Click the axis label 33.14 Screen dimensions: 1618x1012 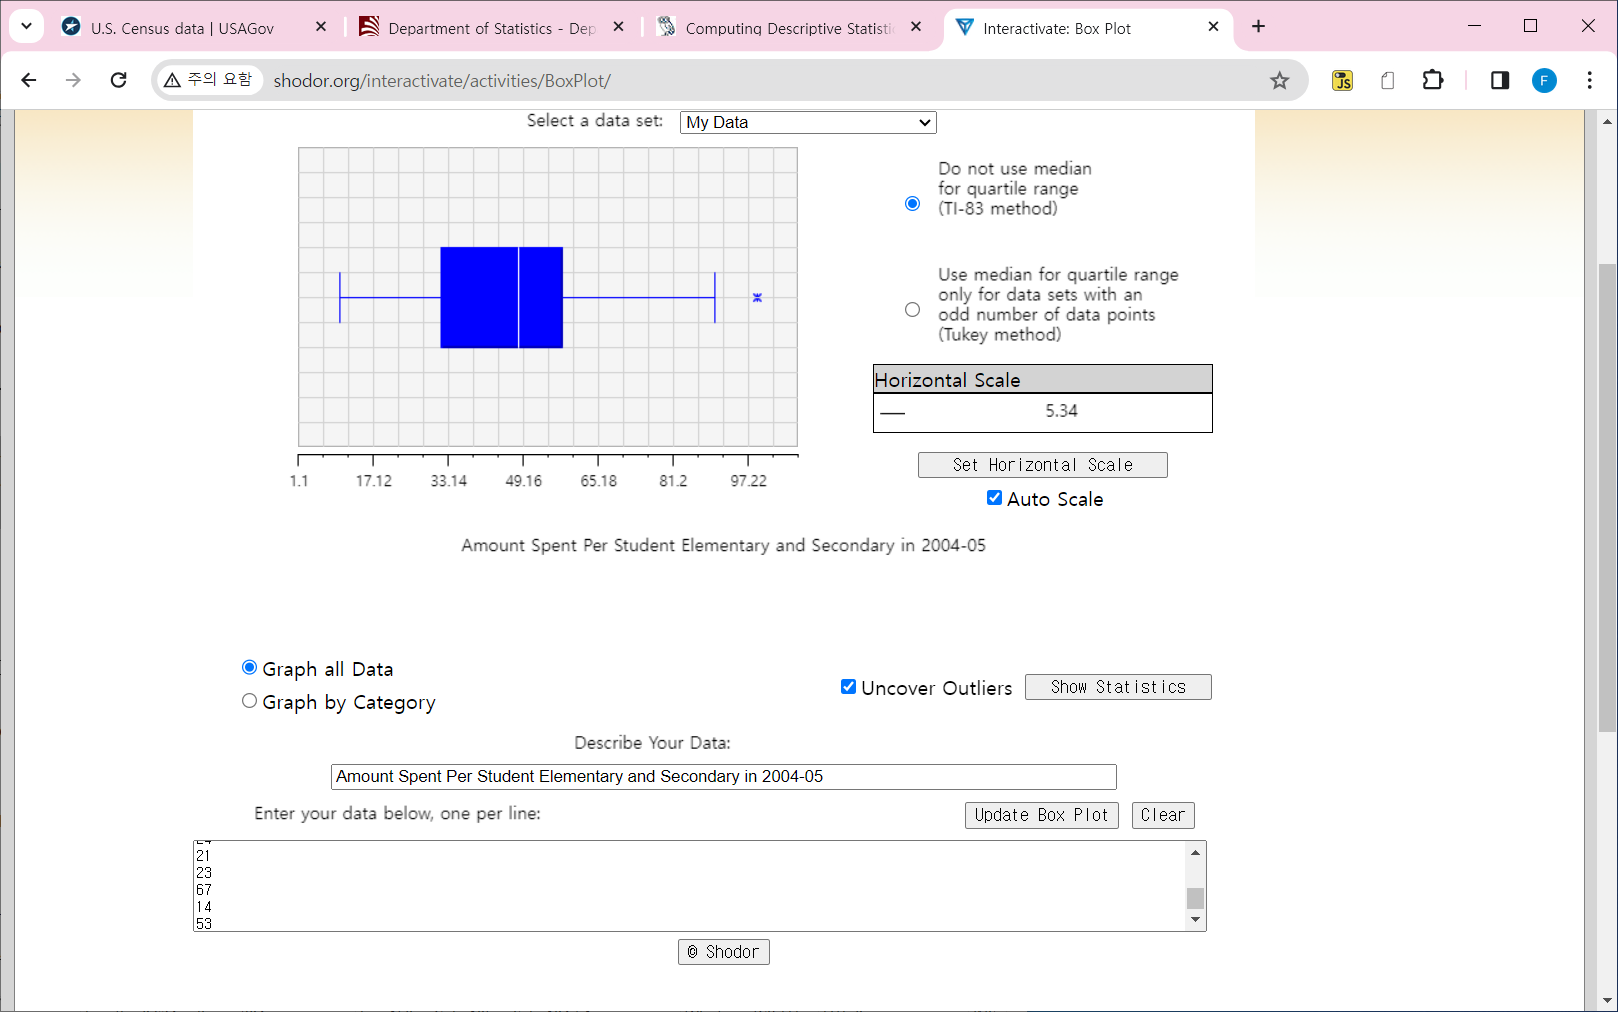pos(449,481)
